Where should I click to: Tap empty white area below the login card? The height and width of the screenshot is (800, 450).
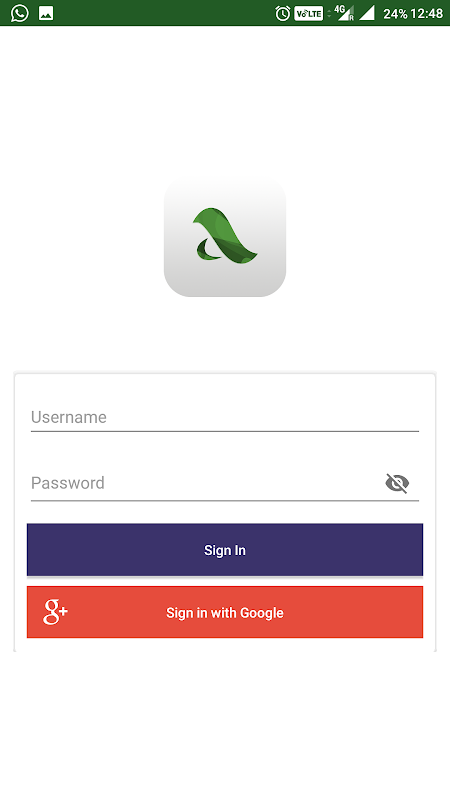pyautogui.click(x=225, y=724)
